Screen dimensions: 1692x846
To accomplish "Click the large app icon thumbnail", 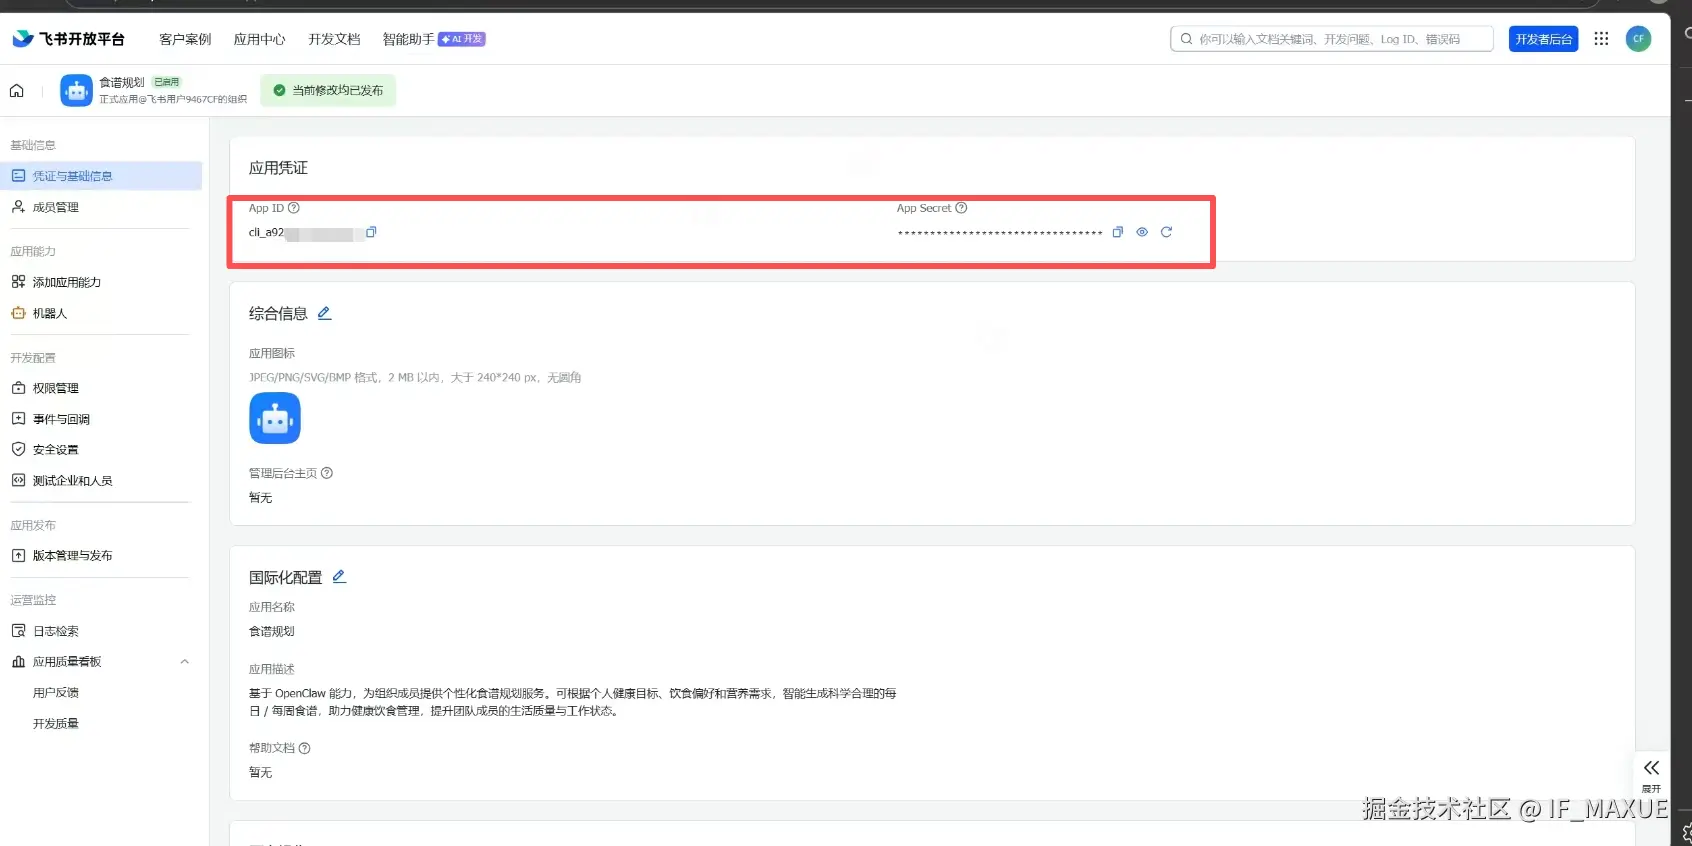I will click(x=275, y=418).
